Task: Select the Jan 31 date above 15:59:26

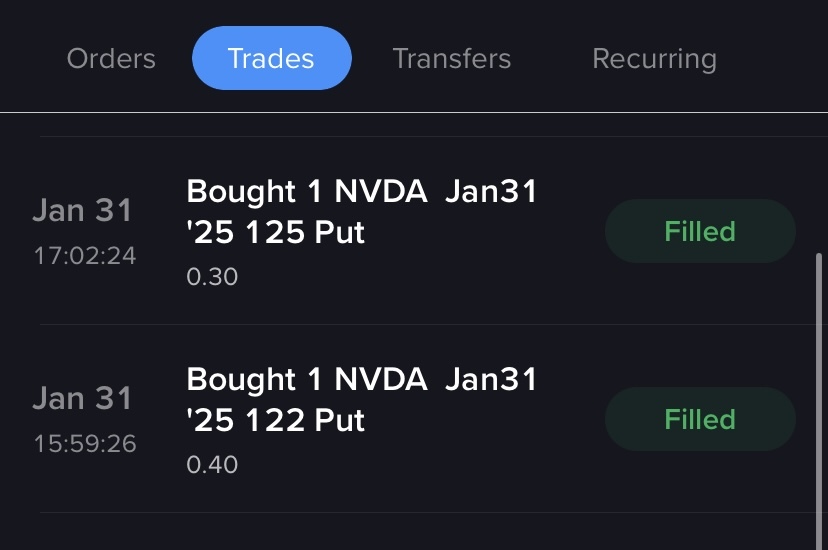Action: 82,399
